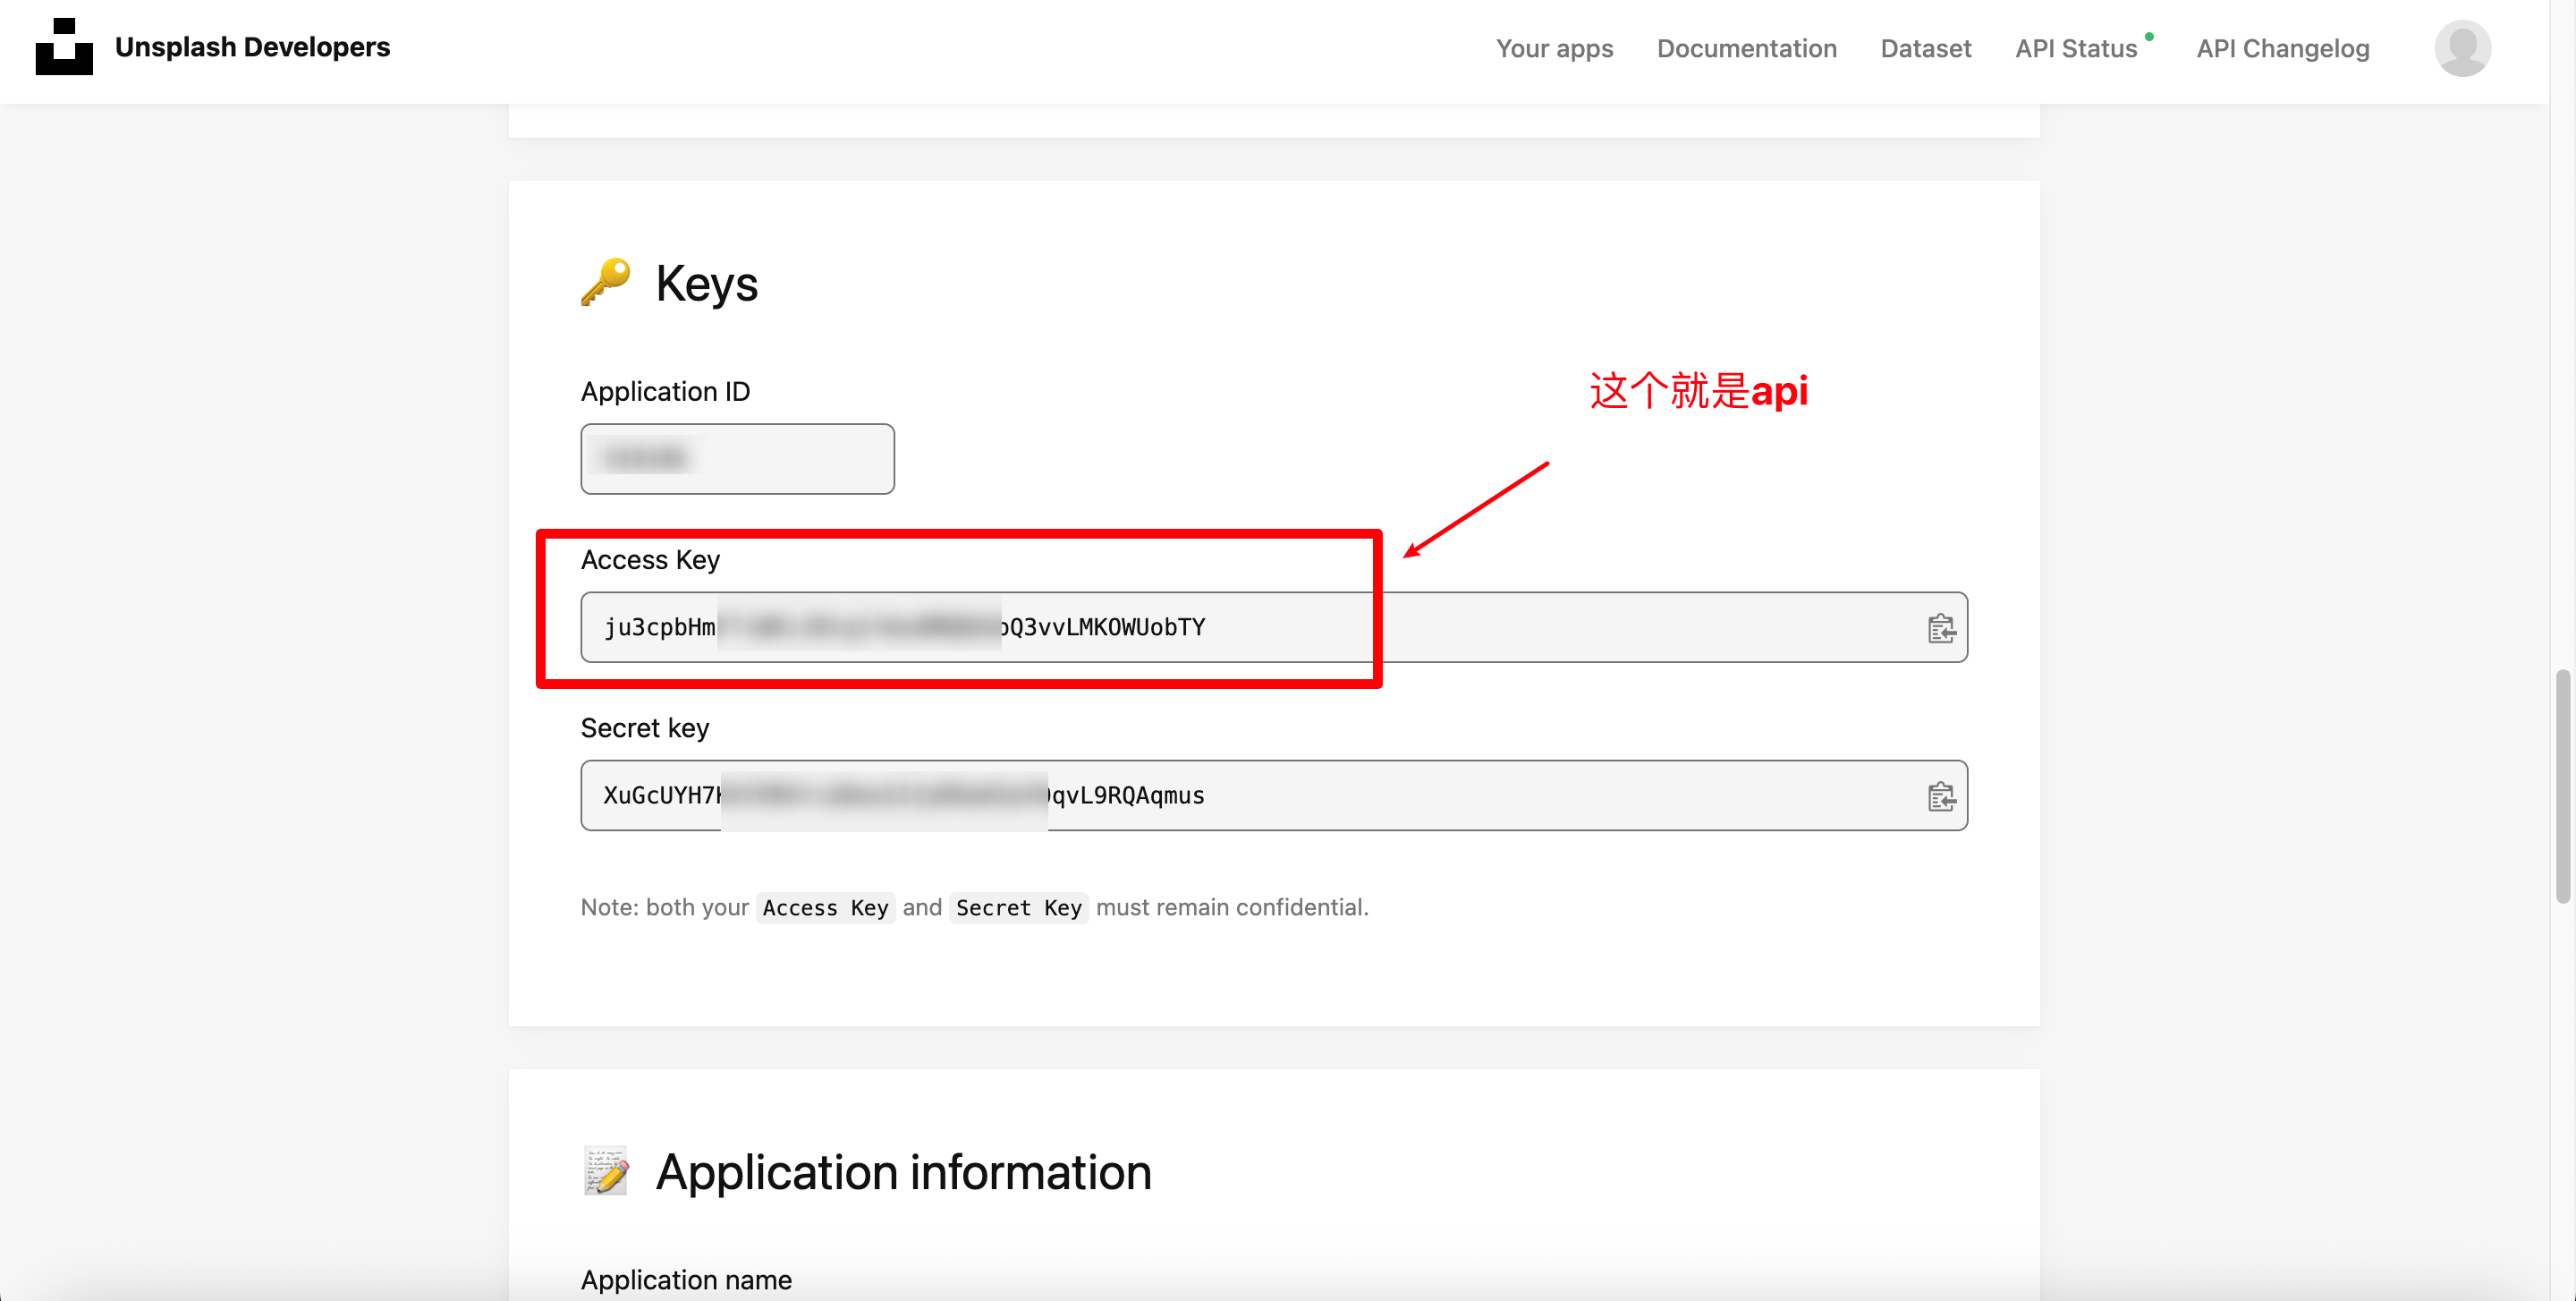Click the golden key icon beside Keys
The width and height of the screenshot is (2576, 1301).
tap(606, 282)
